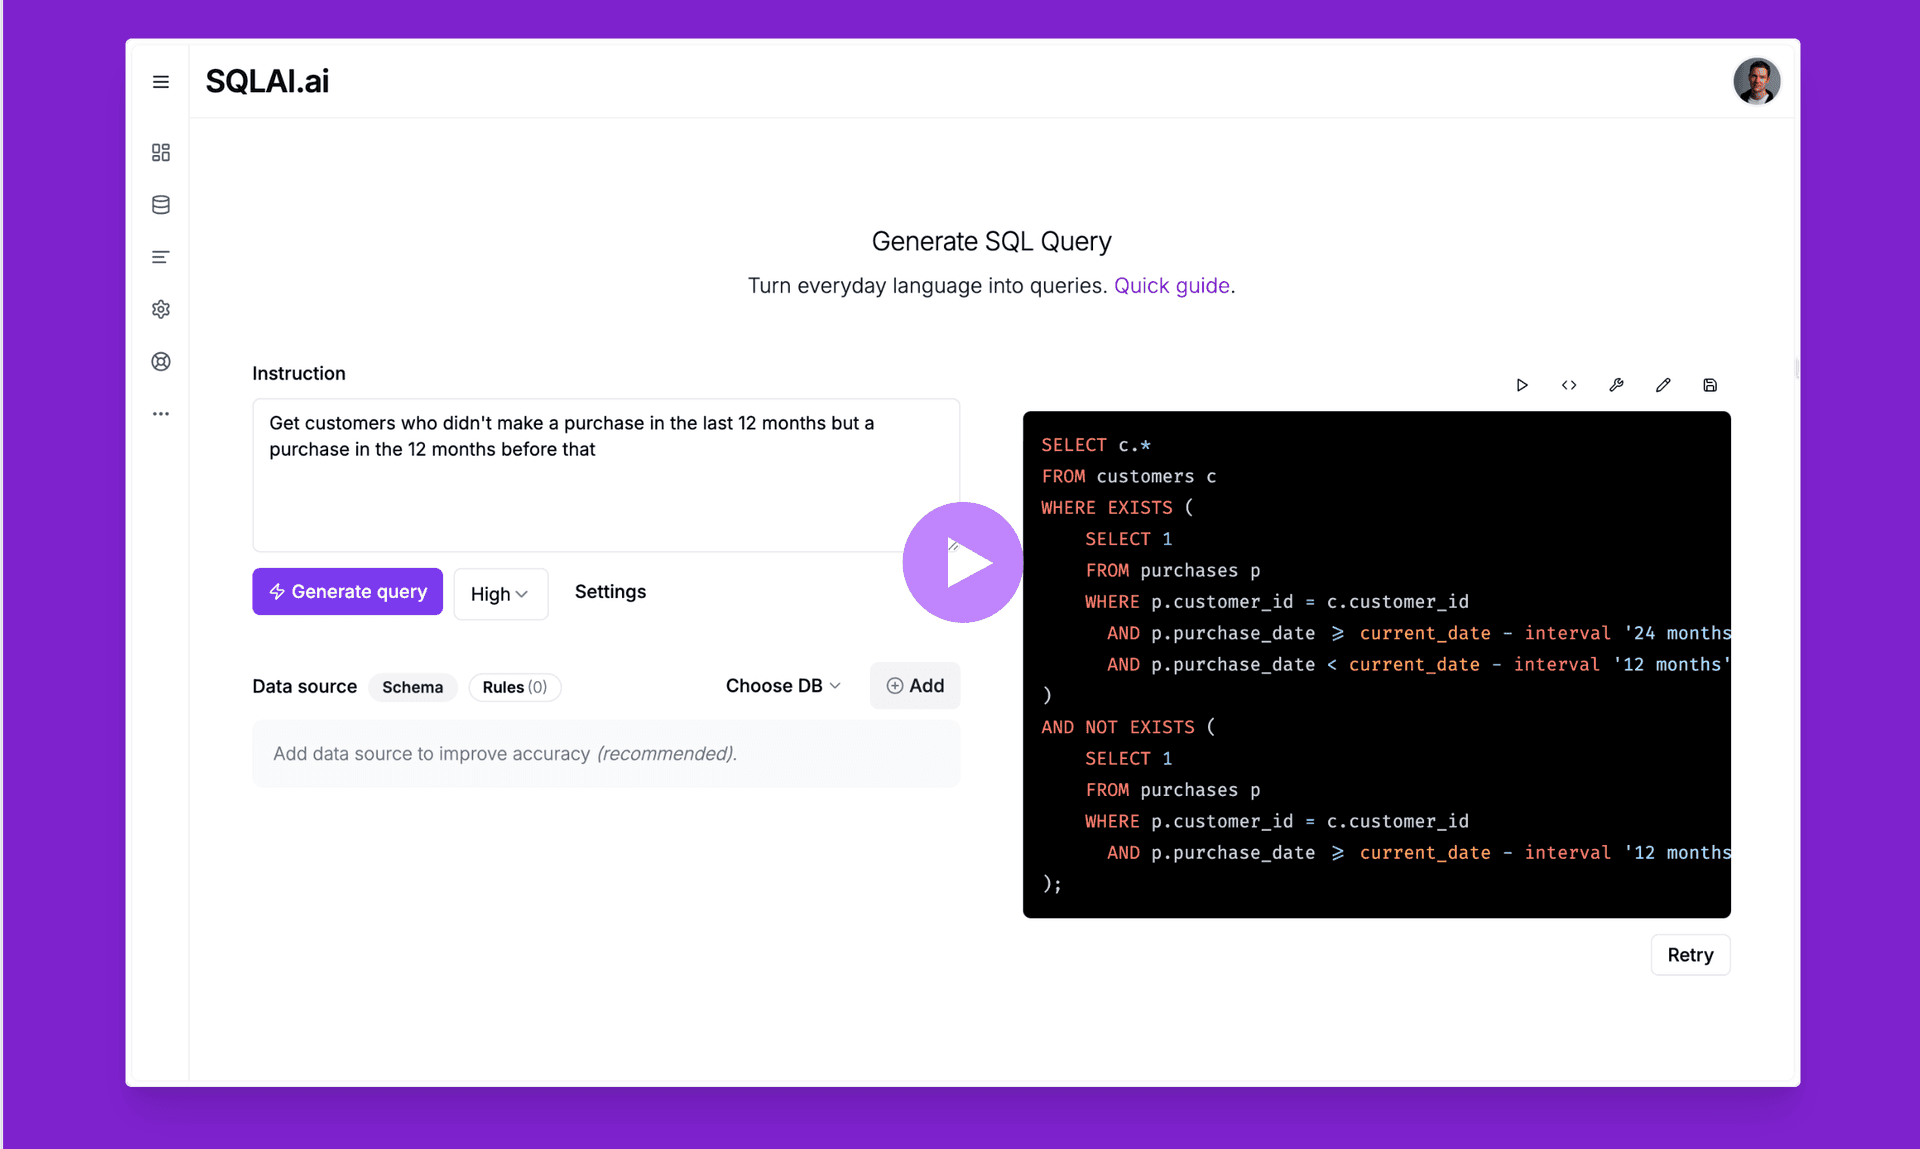Open the settings gear icon in sidebar

point(160,309)
